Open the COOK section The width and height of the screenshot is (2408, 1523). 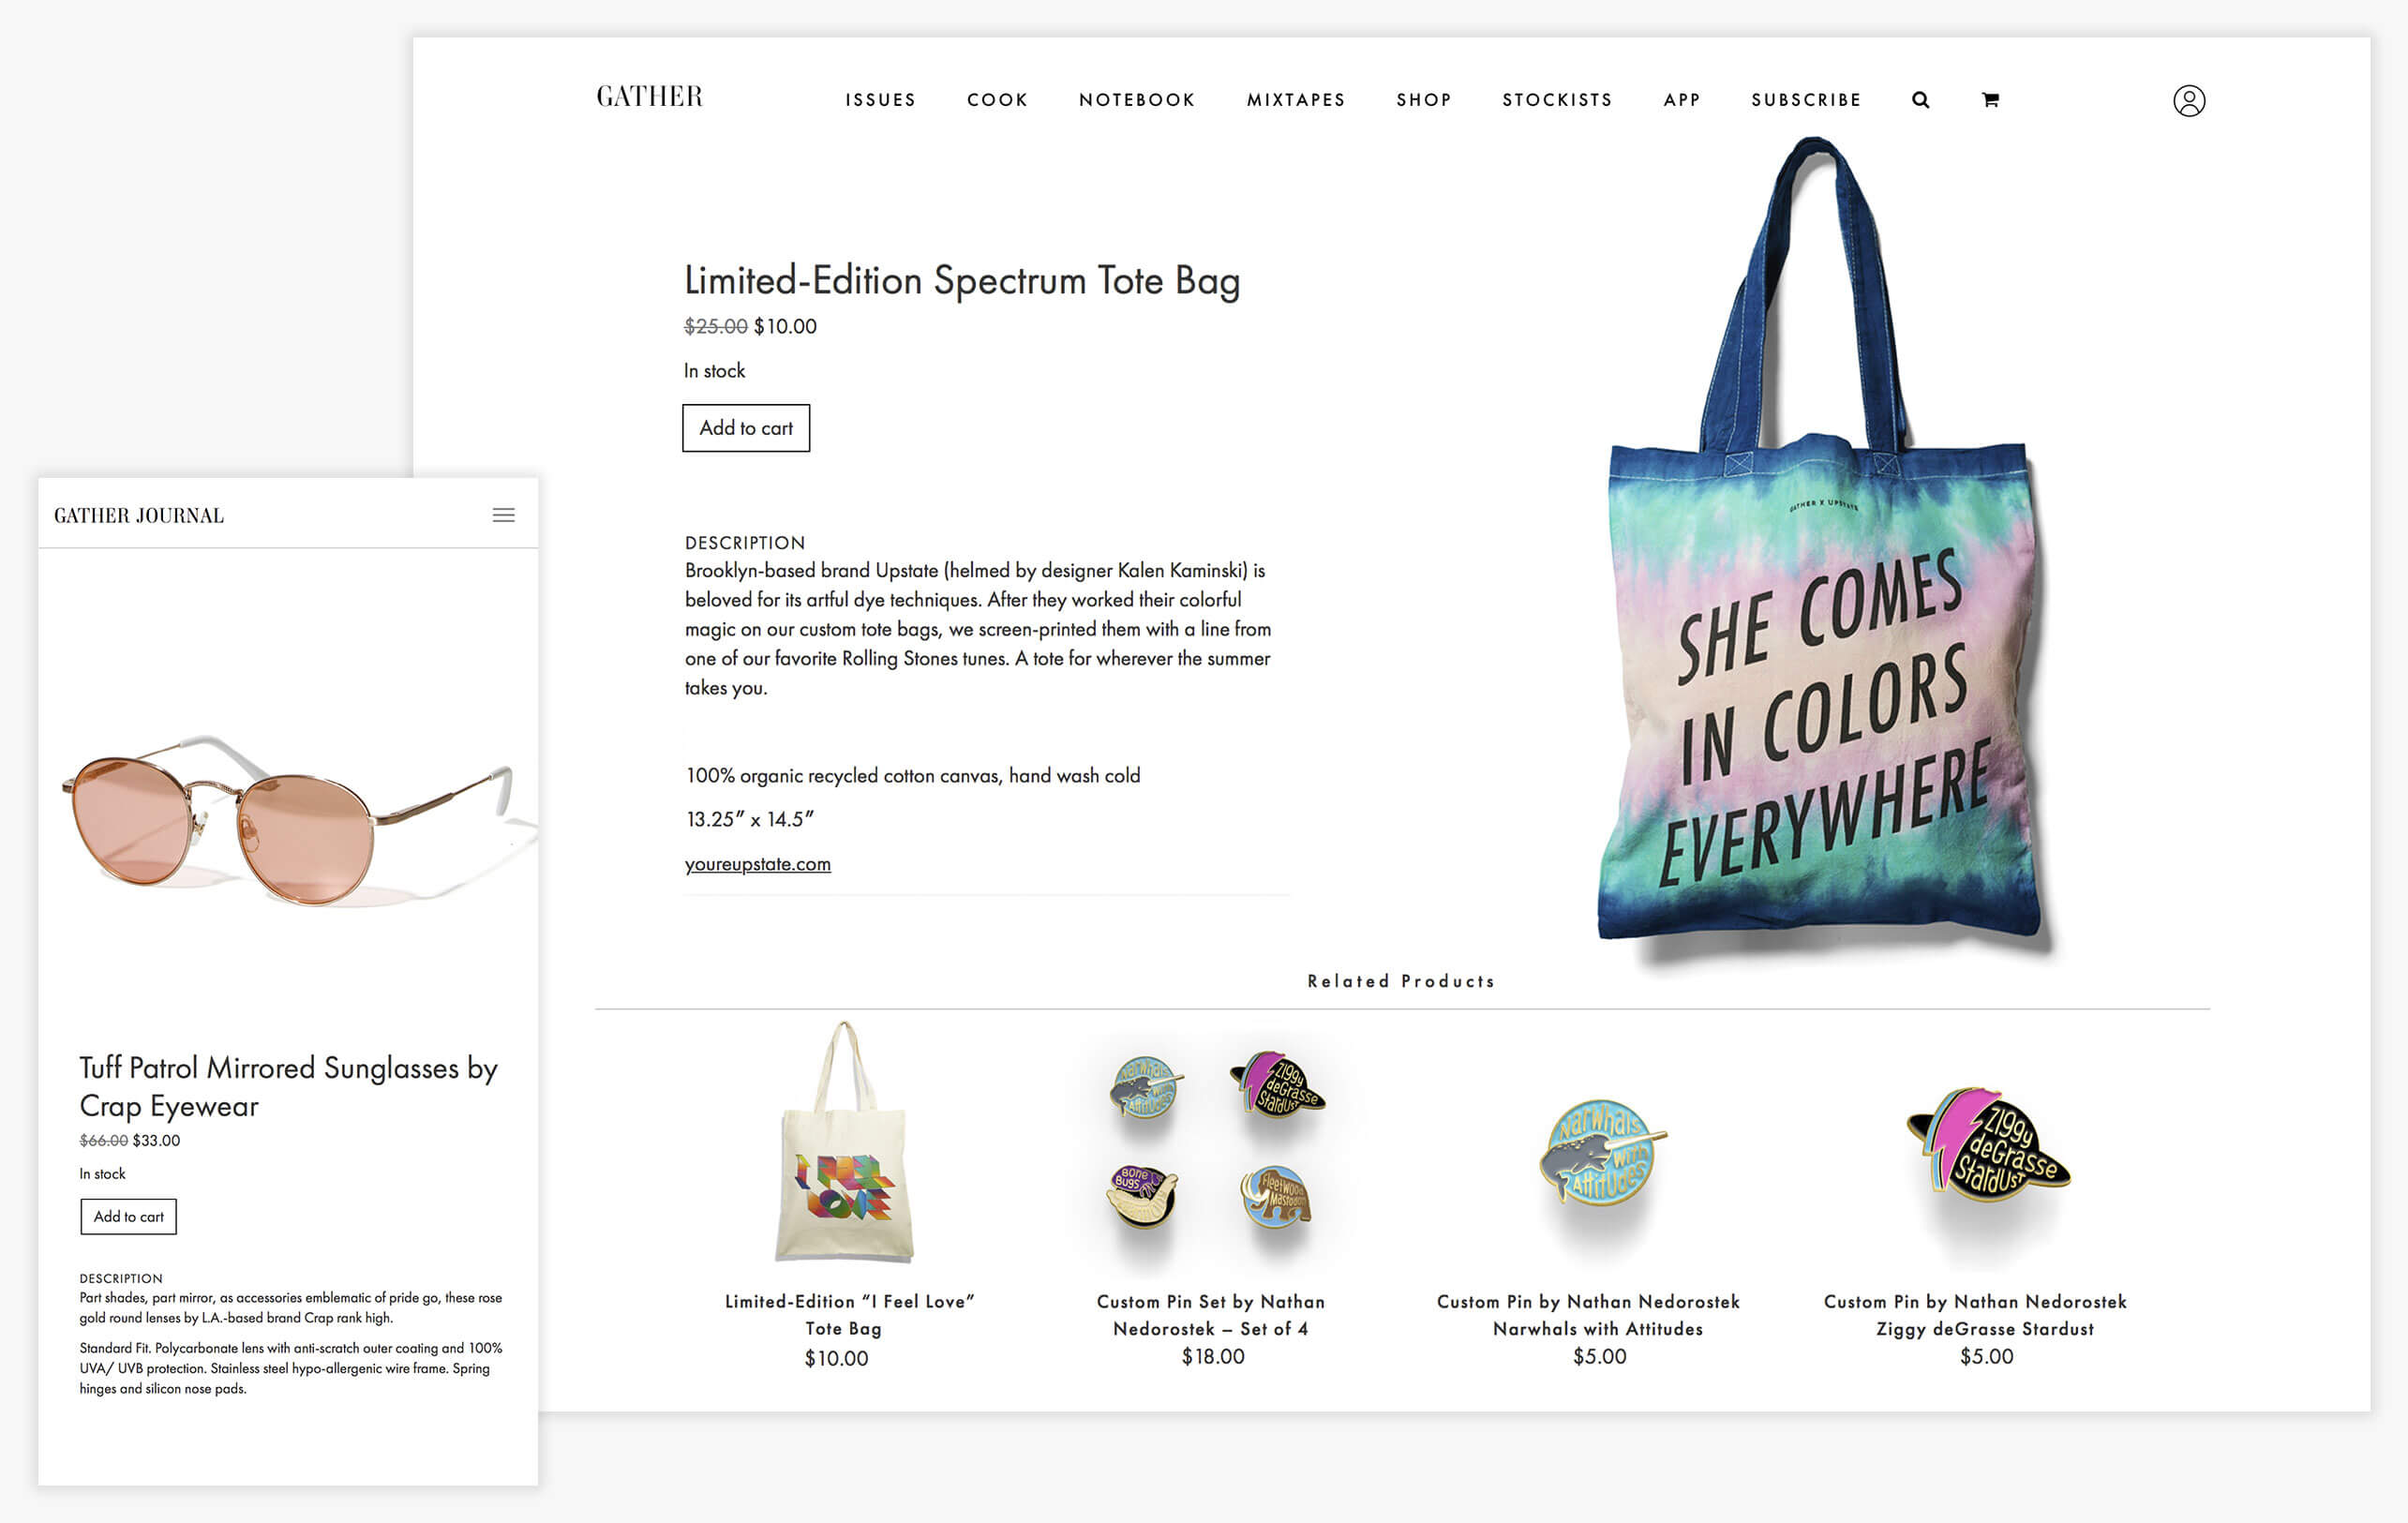click(x=997, y=99)
